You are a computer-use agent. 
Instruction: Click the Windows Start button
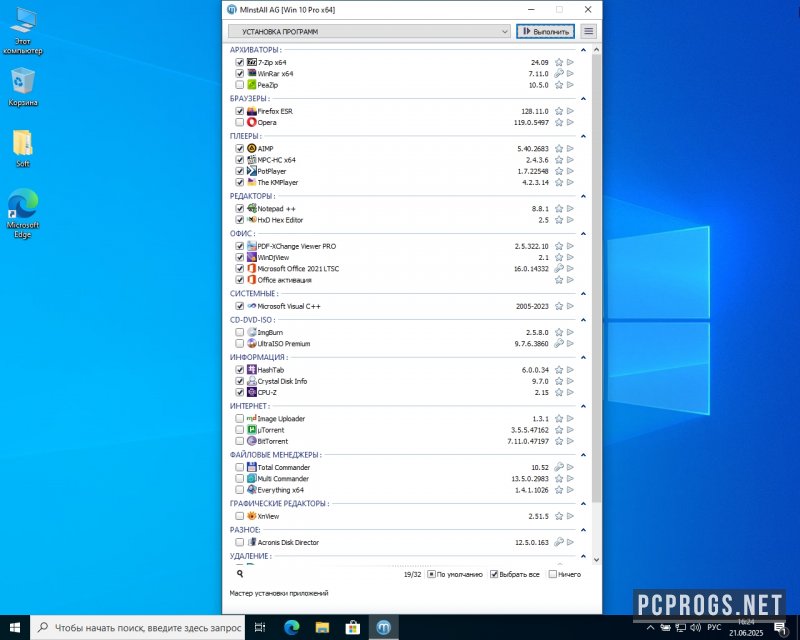point(15,627)
